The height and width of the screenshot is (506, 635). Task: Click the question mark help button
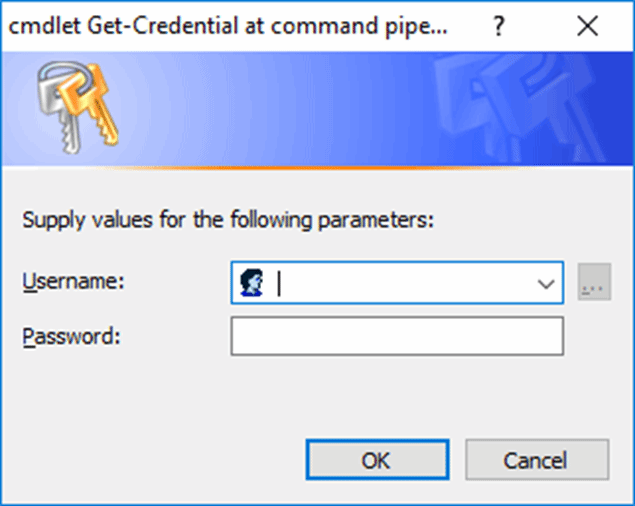498,26
